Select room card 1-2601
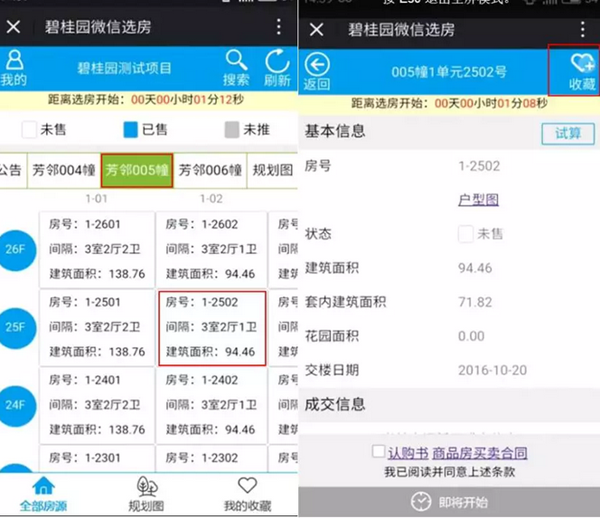Viewport: 600px width, 518px height. click(97, 249)
